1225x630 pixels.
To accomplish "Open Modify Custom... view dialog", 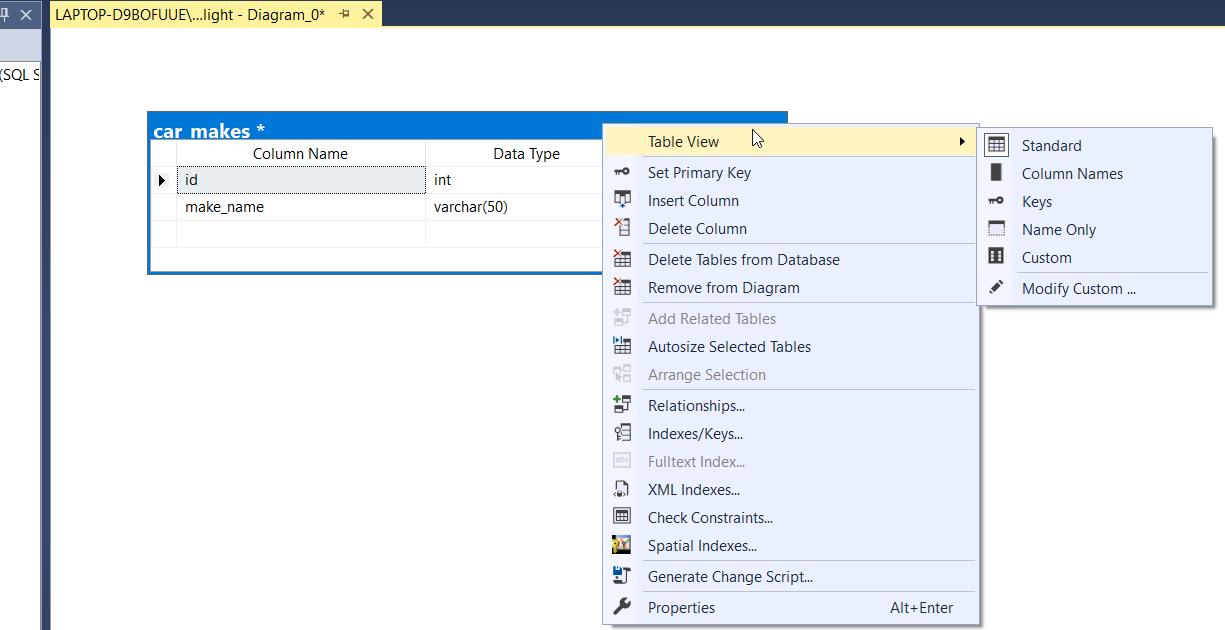I will [1078, 288].
